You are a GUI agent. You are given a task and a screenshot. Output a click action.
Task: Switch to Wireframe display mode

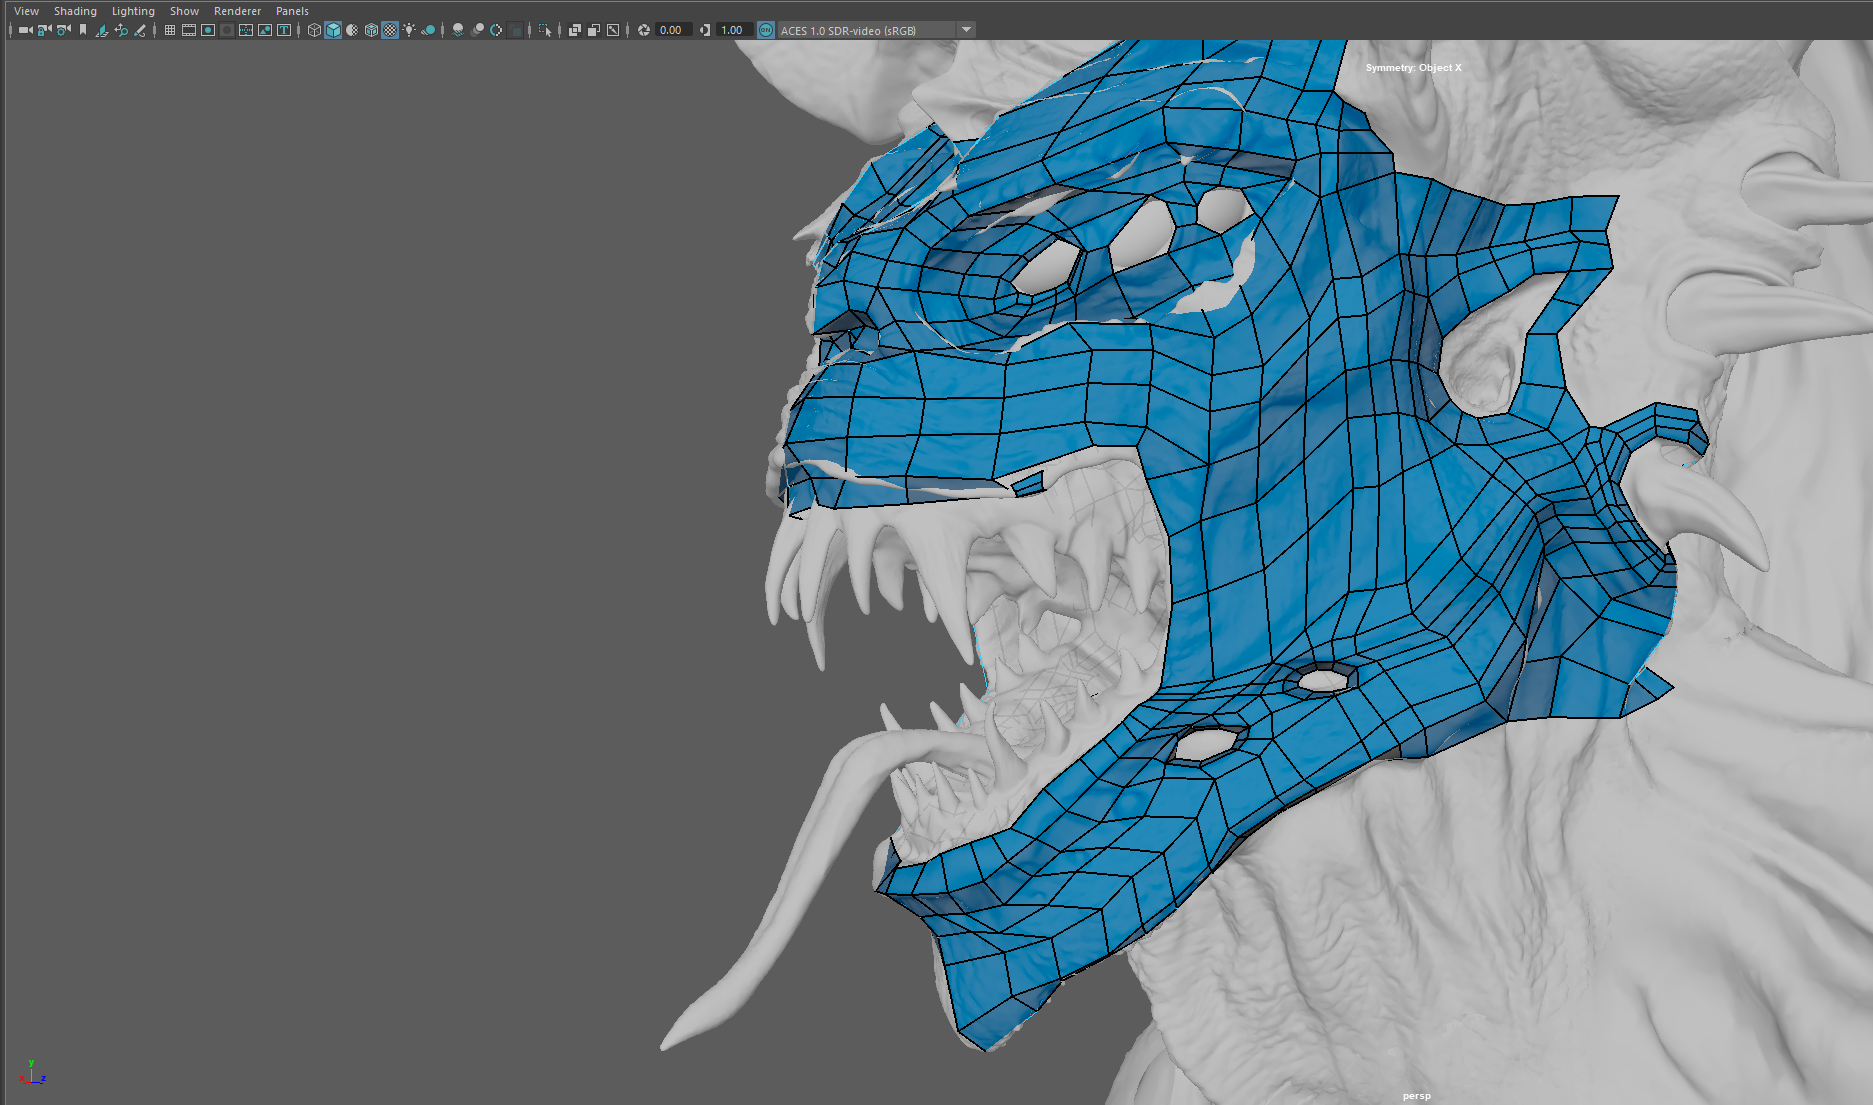point(314,30)
